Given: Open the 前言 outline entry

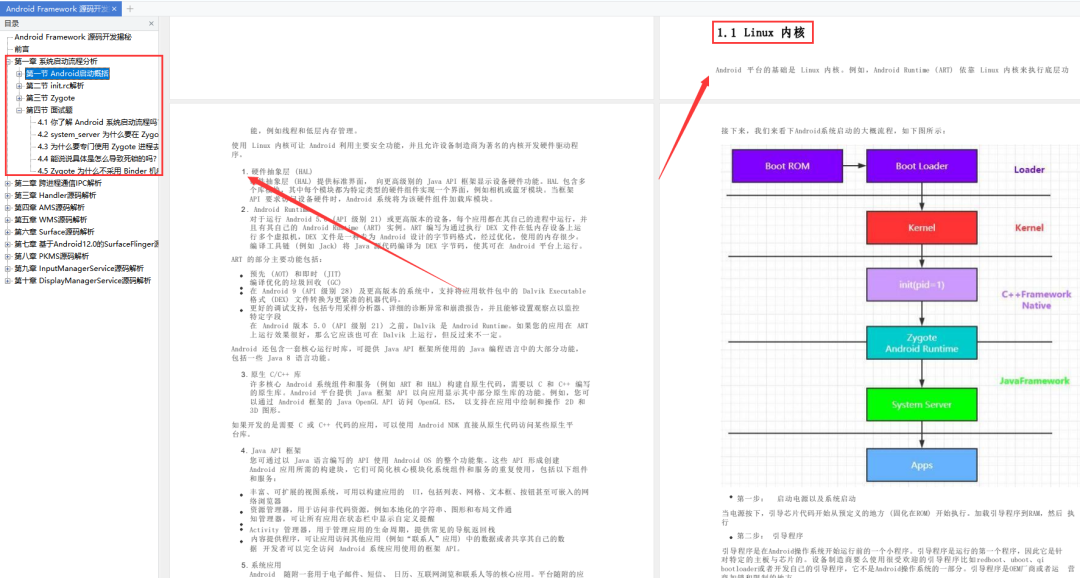Looking at the screenshot, I should [x=22, y=49].
